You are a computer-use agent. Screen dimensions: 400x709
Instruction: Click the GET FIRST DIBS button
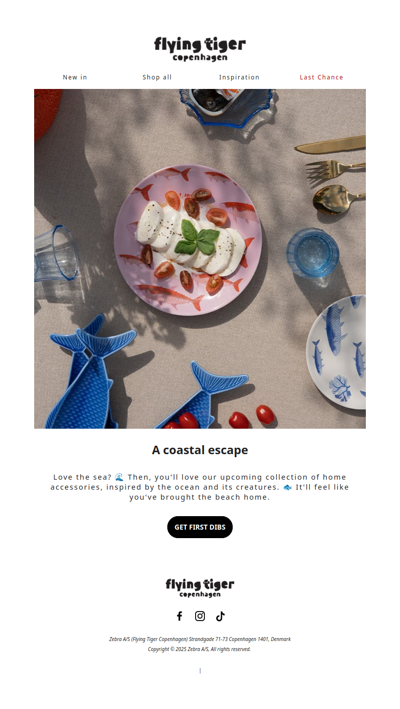point(200,527)
